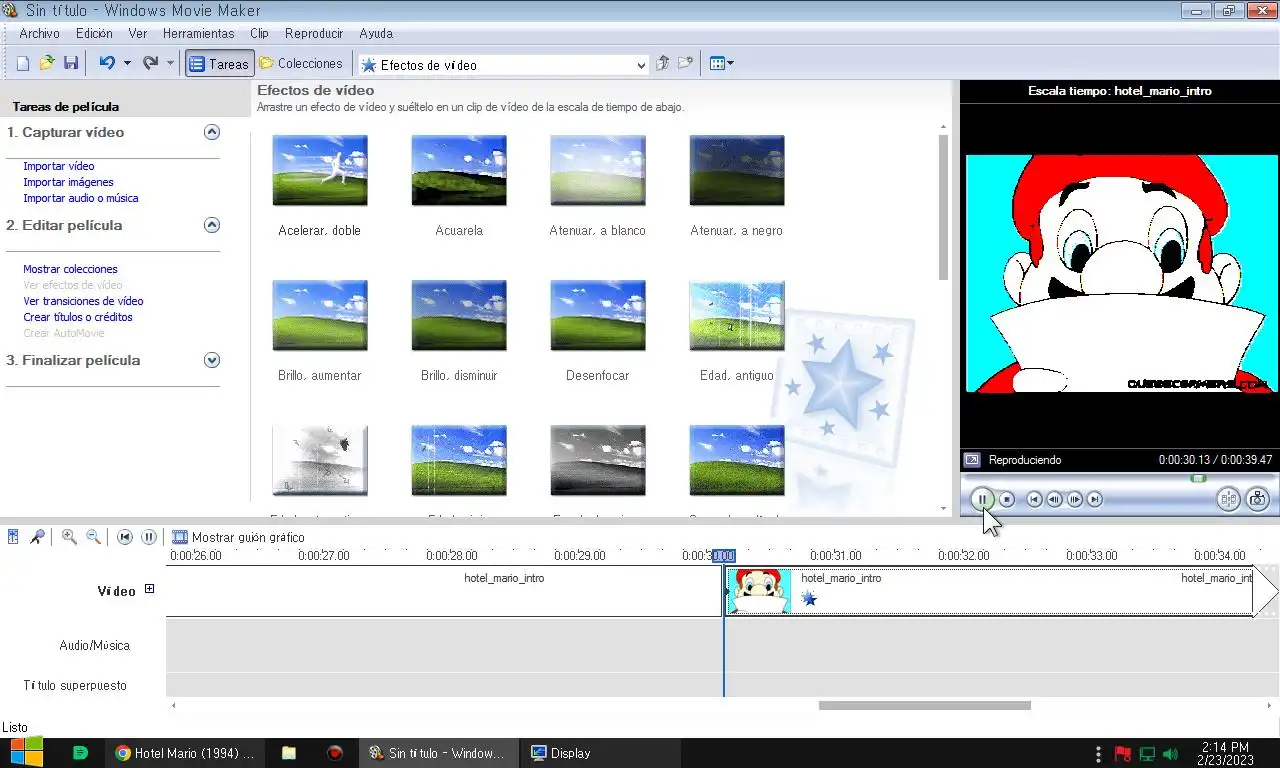This screenshot has height=768, width=1280.
Task: Expand the Video track plus box
Action: [x=150, y=589]
